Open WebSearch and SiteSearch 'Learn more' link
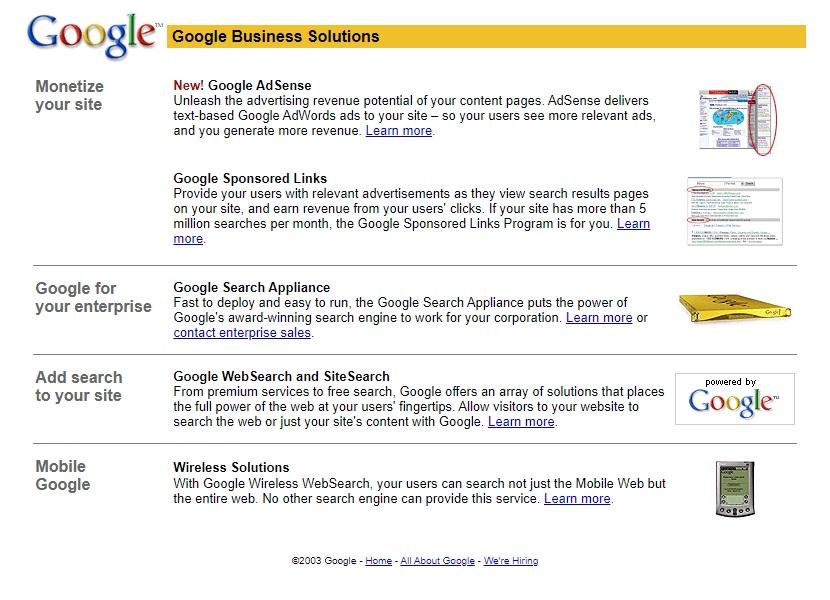 (521, 422)
